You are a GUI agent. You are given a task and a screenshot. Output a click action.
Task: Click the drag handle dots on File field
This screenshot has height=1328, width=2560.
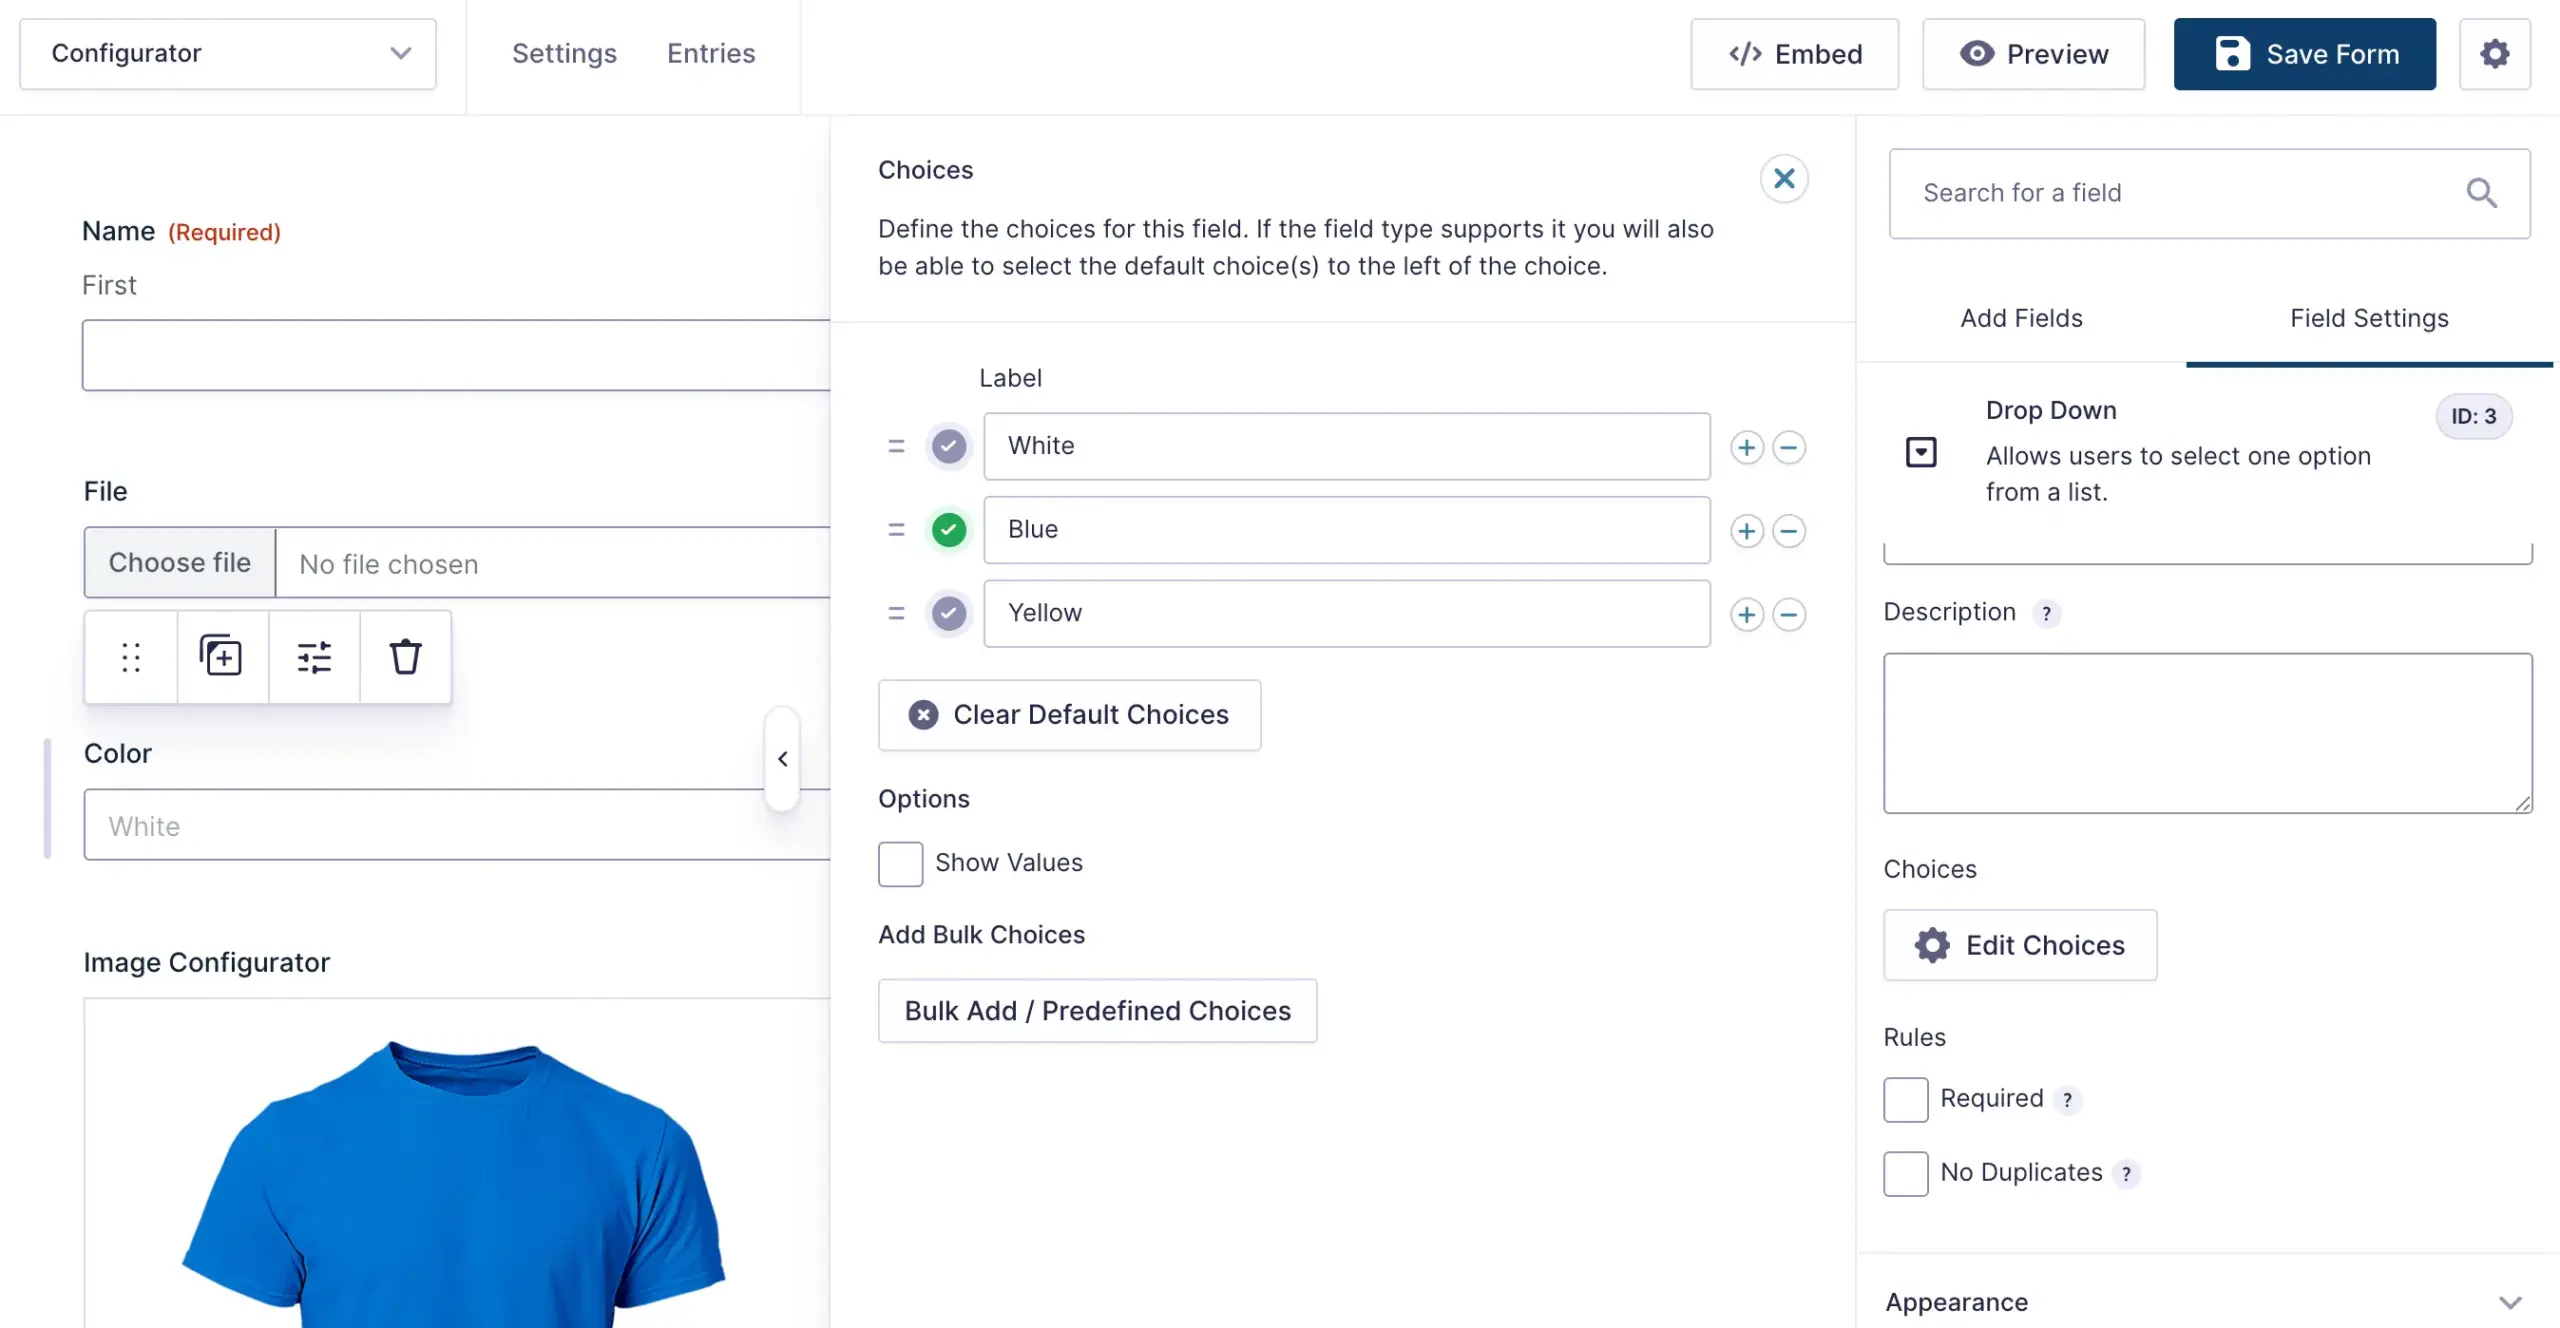tap(131, 657)
